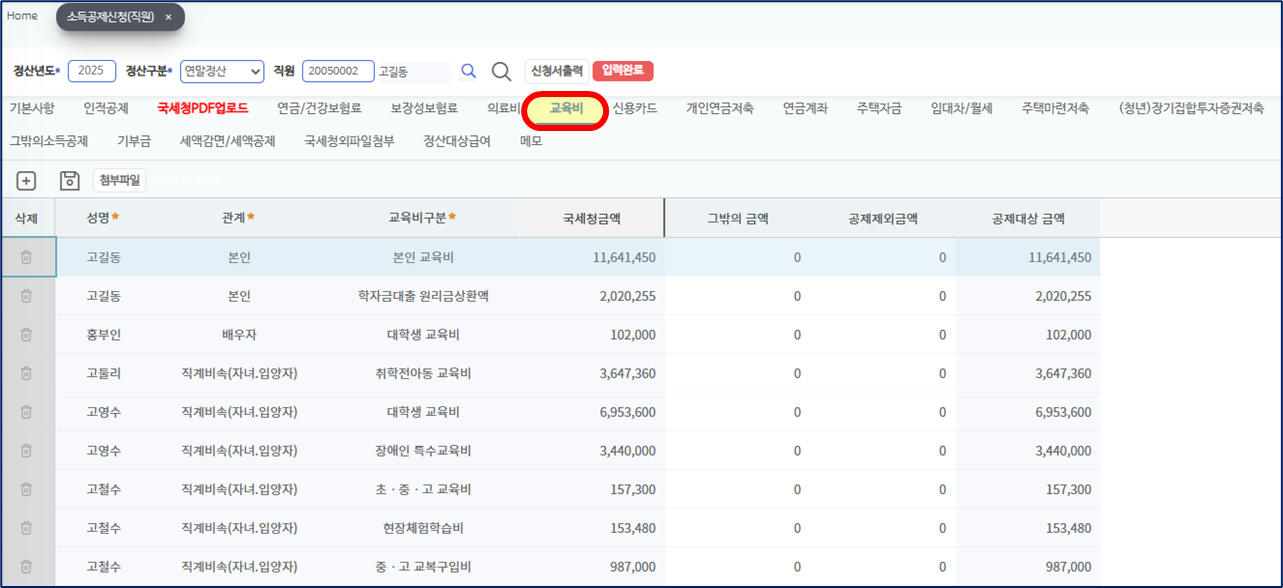
Task: Click the 11,641,450 국세청금액 cell
Action: (x=592, y=257)
